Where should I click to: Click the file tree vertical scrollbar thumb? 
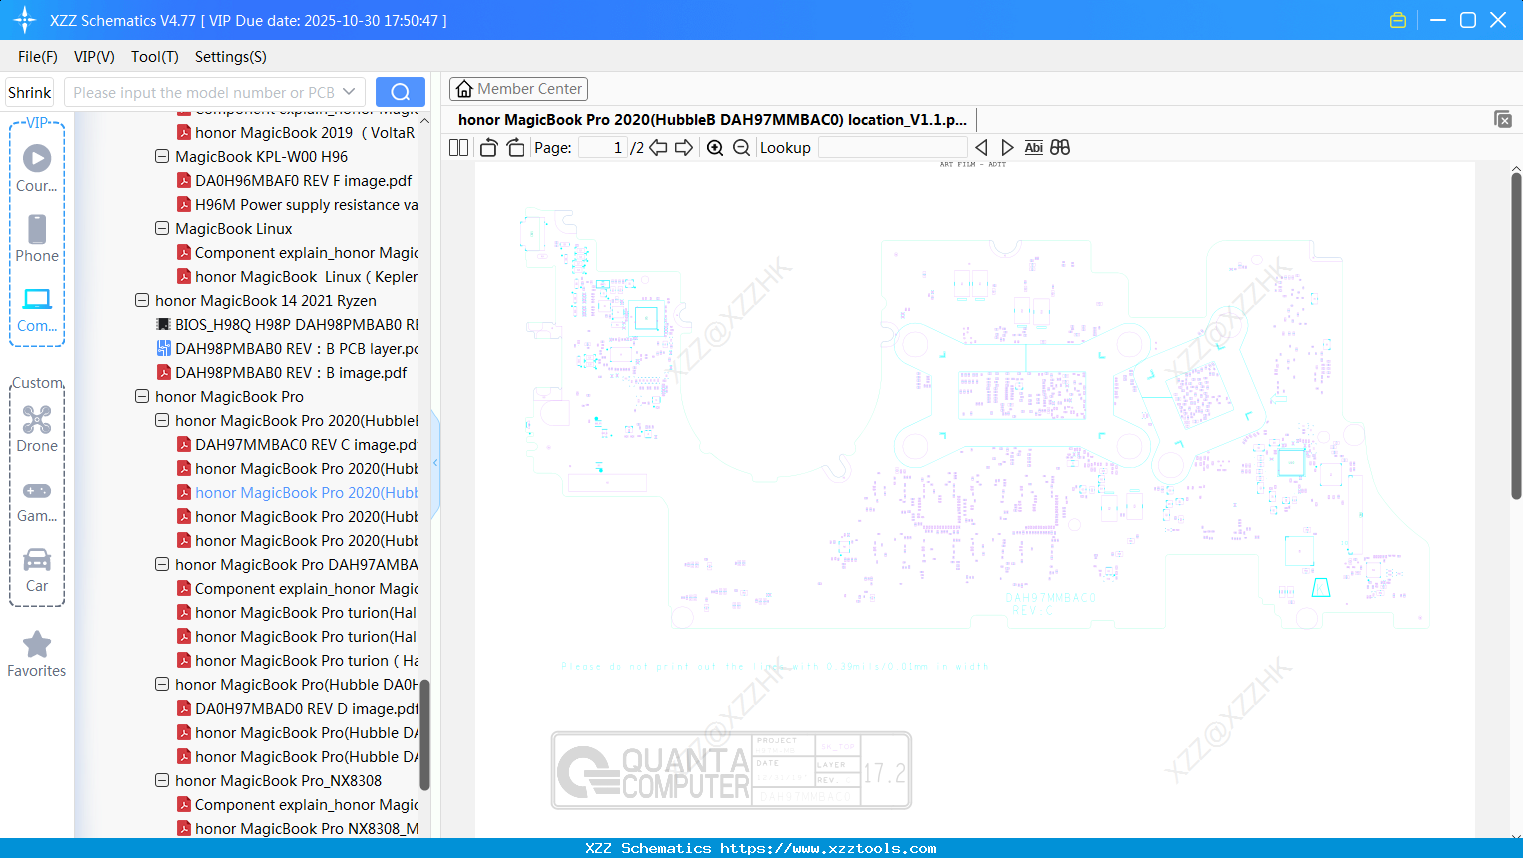point(424,735)
